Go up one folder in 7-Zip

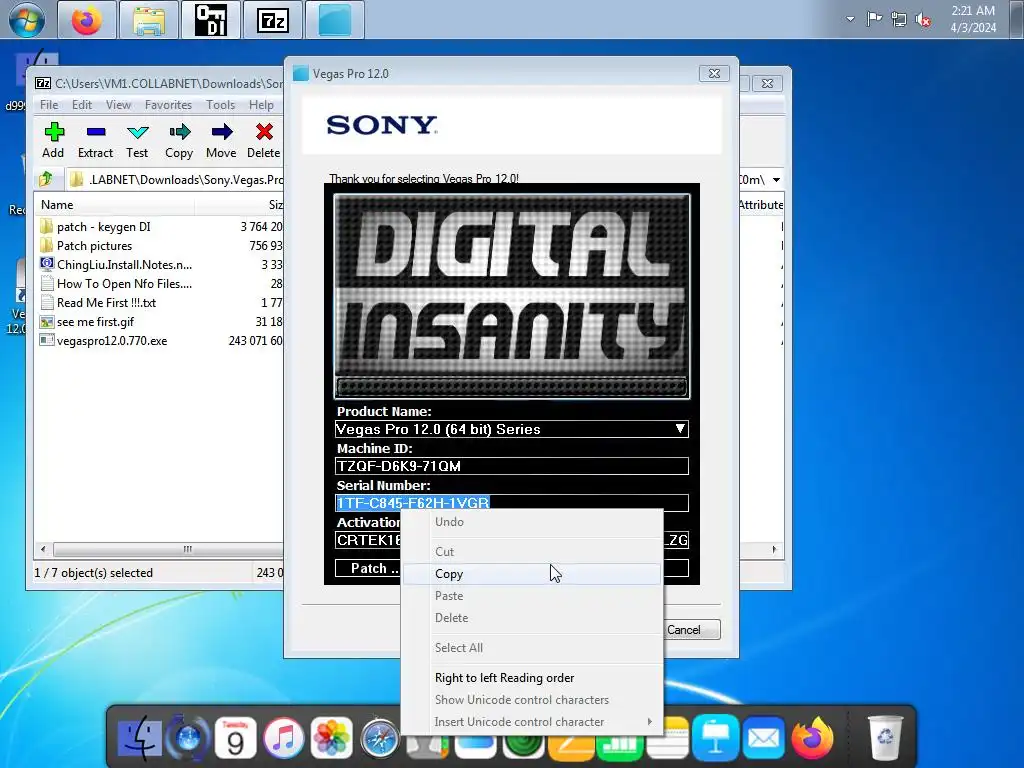coord(46,179)
